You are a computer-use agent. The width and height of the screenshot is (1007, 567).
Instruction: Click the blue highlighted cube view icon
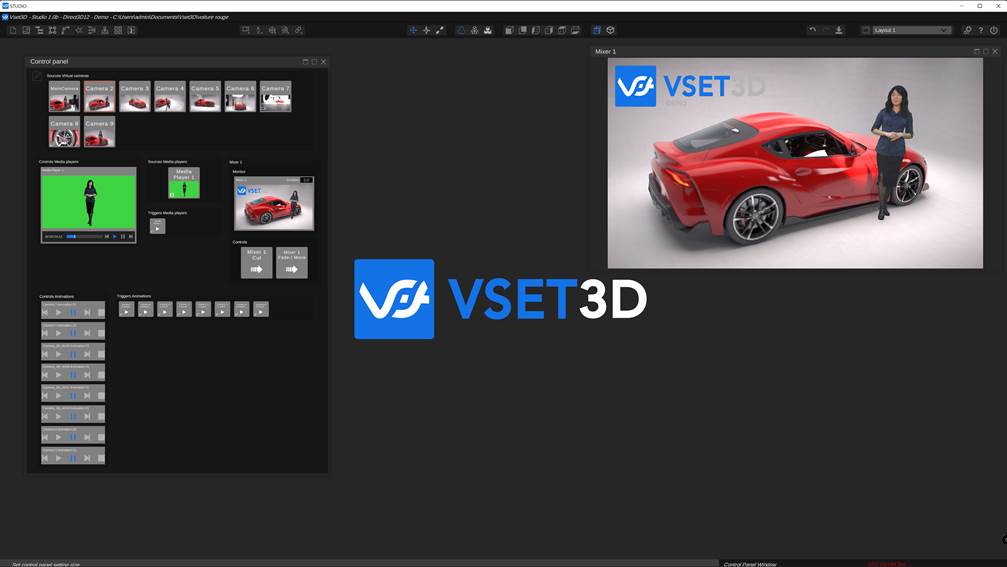[597, 30]
